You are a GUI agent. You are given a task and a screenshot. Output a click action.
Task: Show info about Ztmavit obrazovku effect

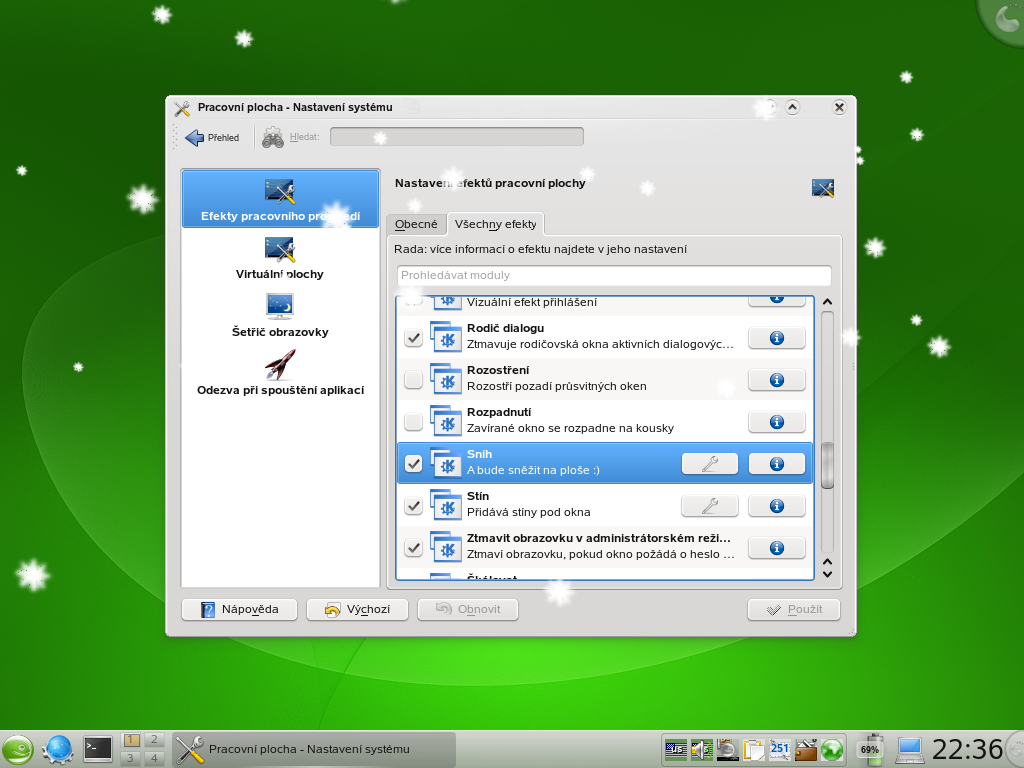(776, 548)
